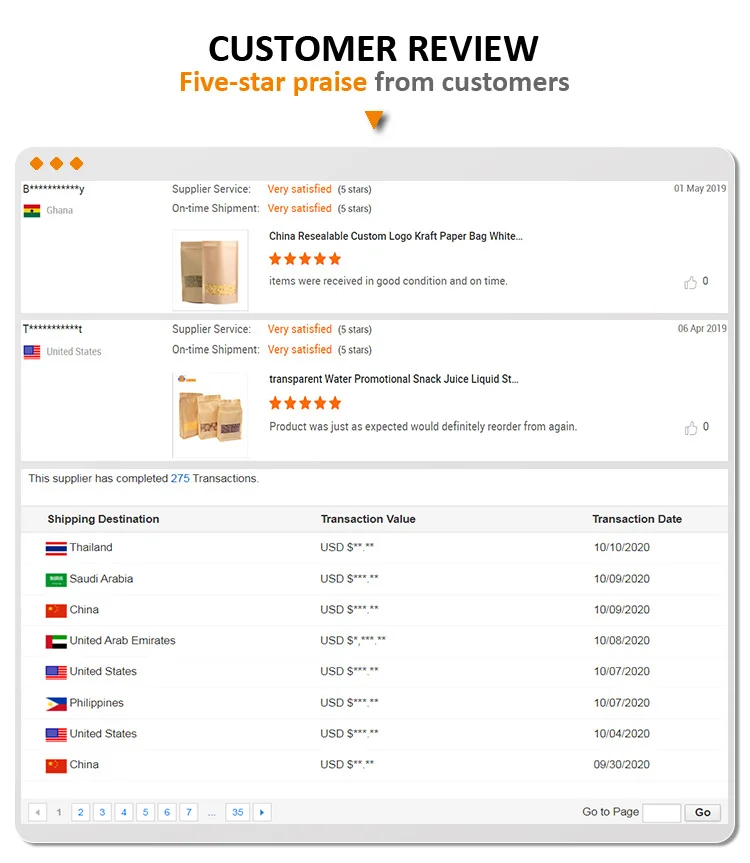
Task: Click the Thailand flag in shipping list
Action: (56, 548)
